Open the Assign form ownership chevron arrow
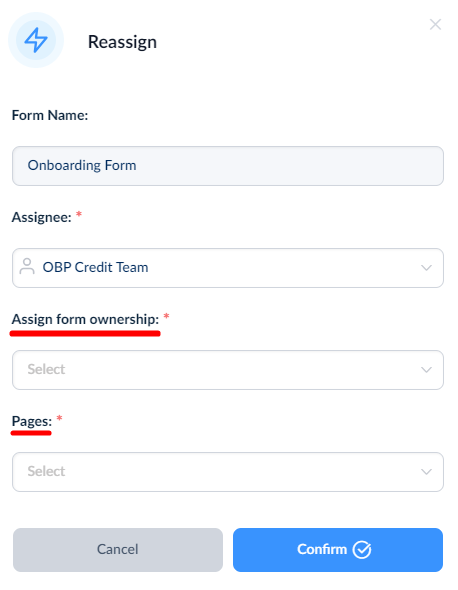The image size is (458, 590). (x=426, y=370)
